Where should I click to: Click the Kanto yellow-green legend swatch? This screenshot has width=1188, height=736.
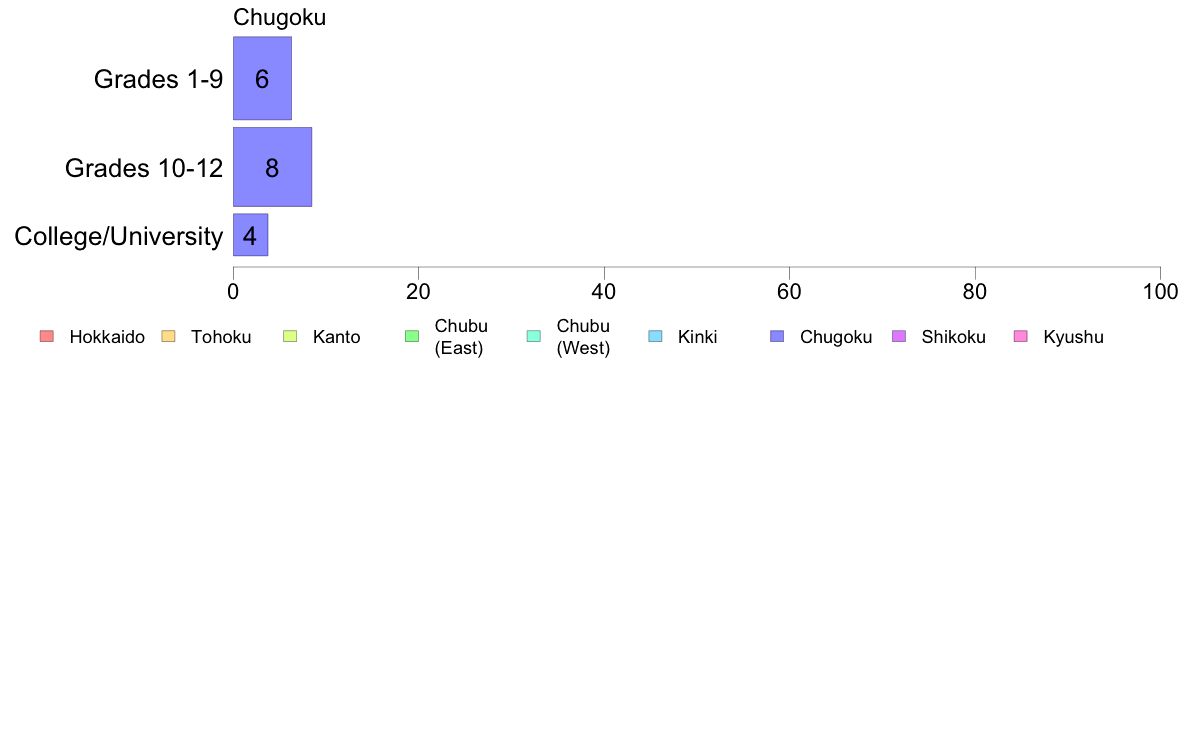[290, 337]
